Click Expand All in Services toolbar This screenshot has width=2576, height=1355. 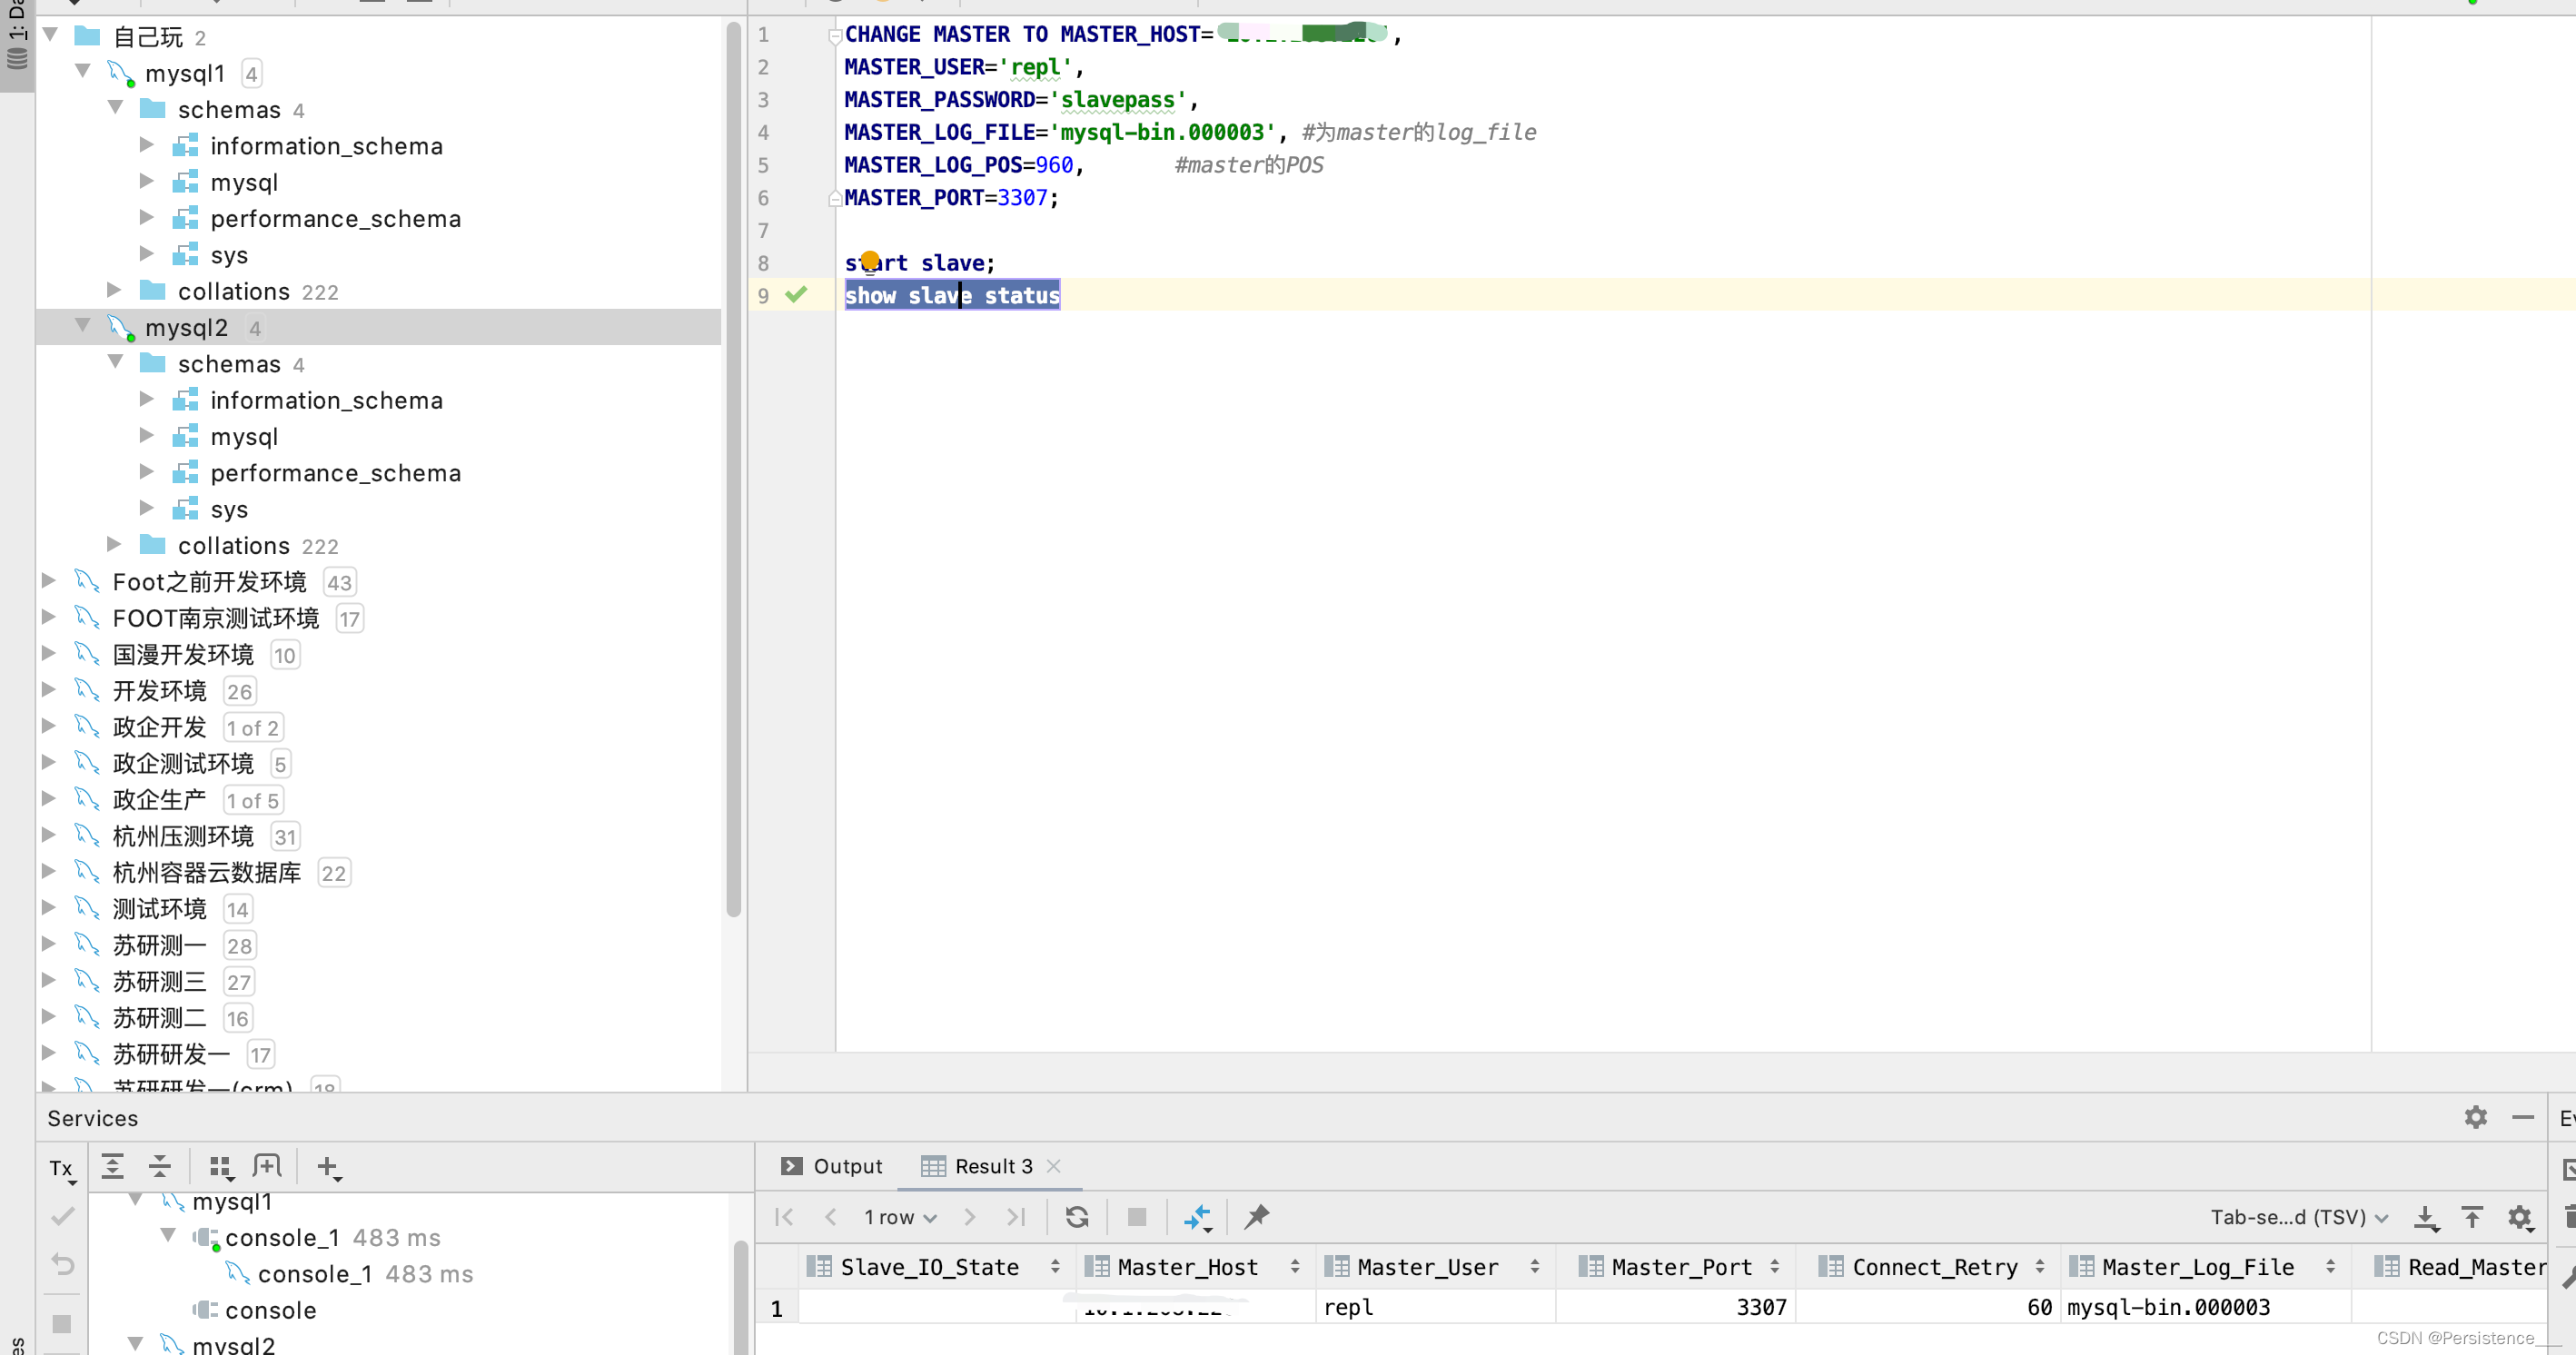click(112, 1166)
